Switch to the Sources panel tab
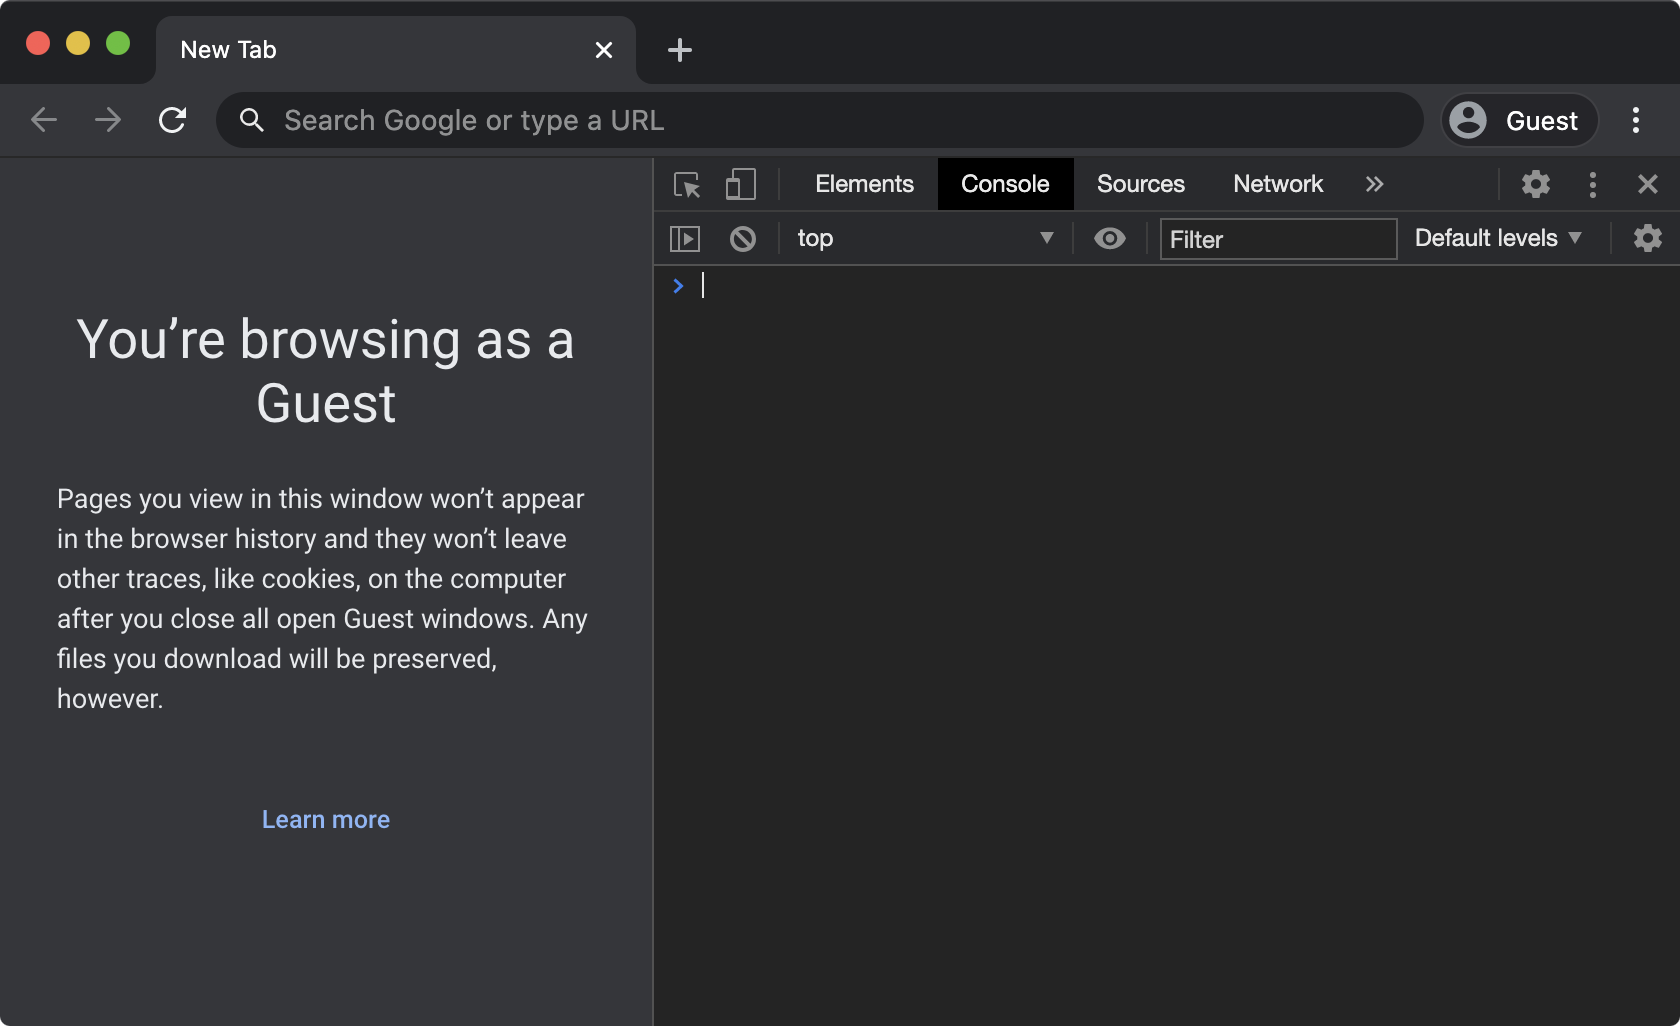Image resolution: width=1680 pixels, height=1026 pixels. point(1141,184)
